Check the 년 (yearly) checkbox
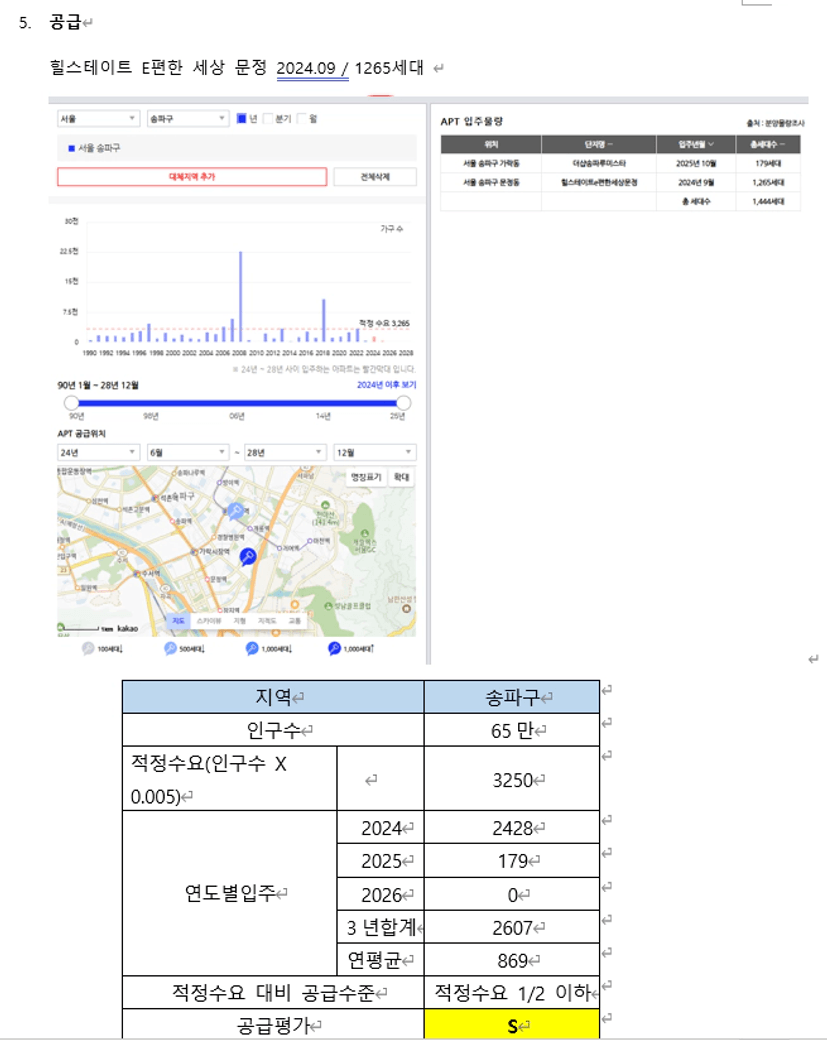This screenshot has height=1040, width=827. [x=242, y=119]
